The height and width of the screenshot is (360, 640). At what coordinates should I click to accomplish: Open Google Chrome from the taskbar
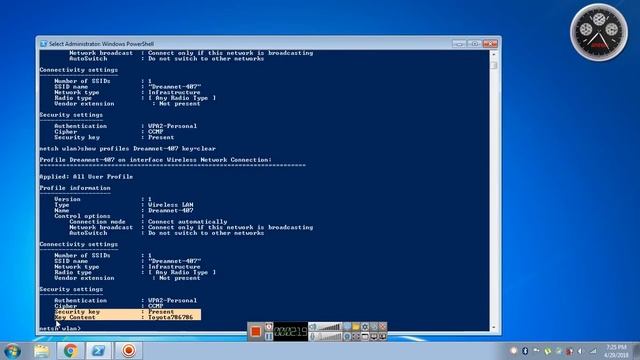click(x=70, y=351)
